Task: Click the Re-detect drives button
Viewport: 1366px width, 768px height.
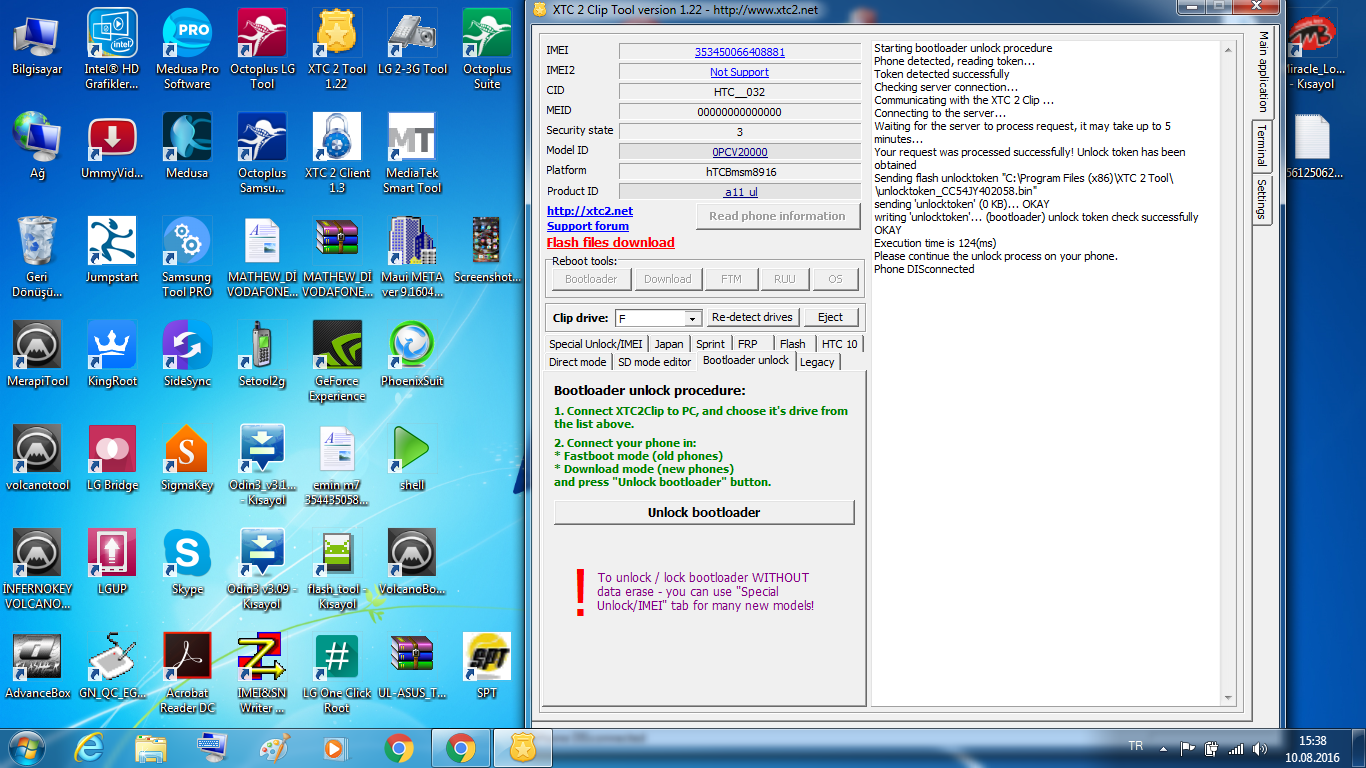Action: [752, 317]
